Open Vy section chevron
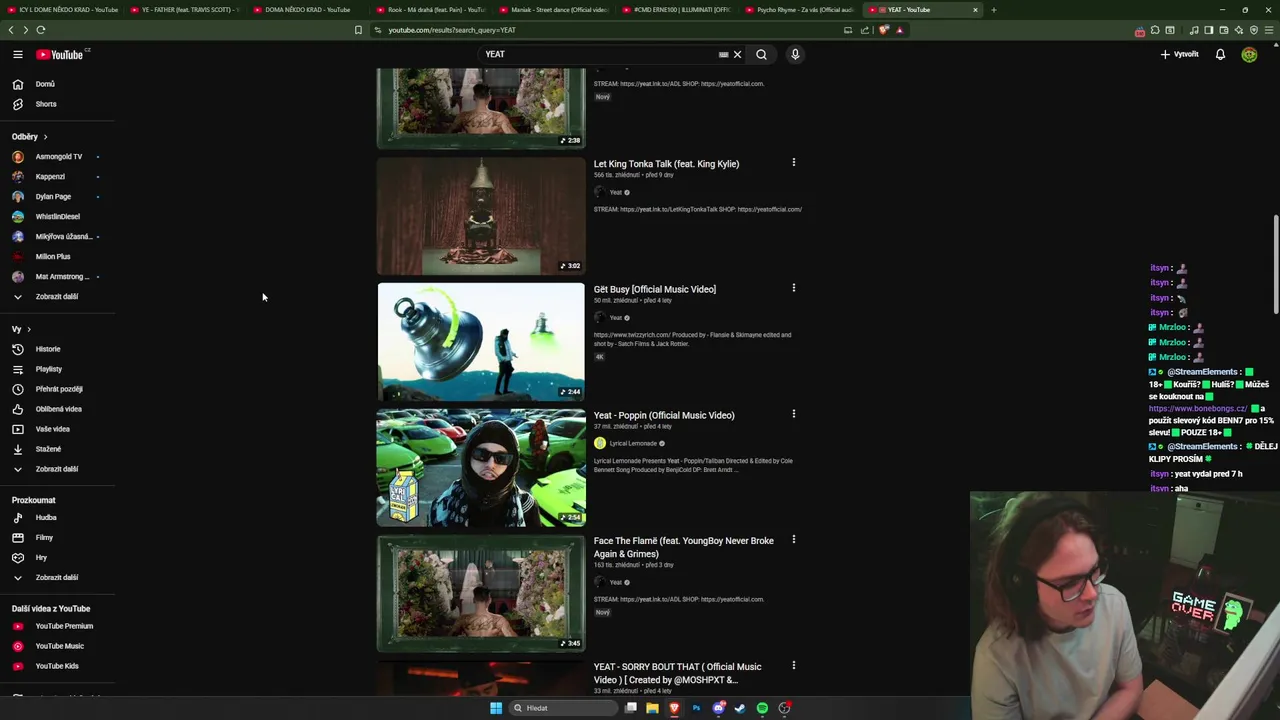Screen dimensions: 1280x720 28,329
